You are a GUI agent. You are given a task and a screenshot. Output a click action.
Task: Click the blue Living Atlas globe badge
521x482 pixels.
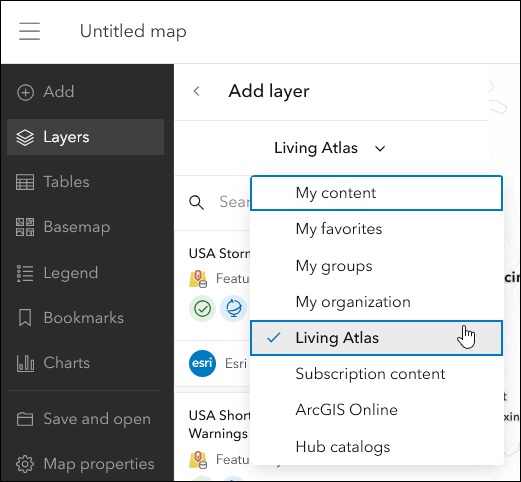pos(234,309)
